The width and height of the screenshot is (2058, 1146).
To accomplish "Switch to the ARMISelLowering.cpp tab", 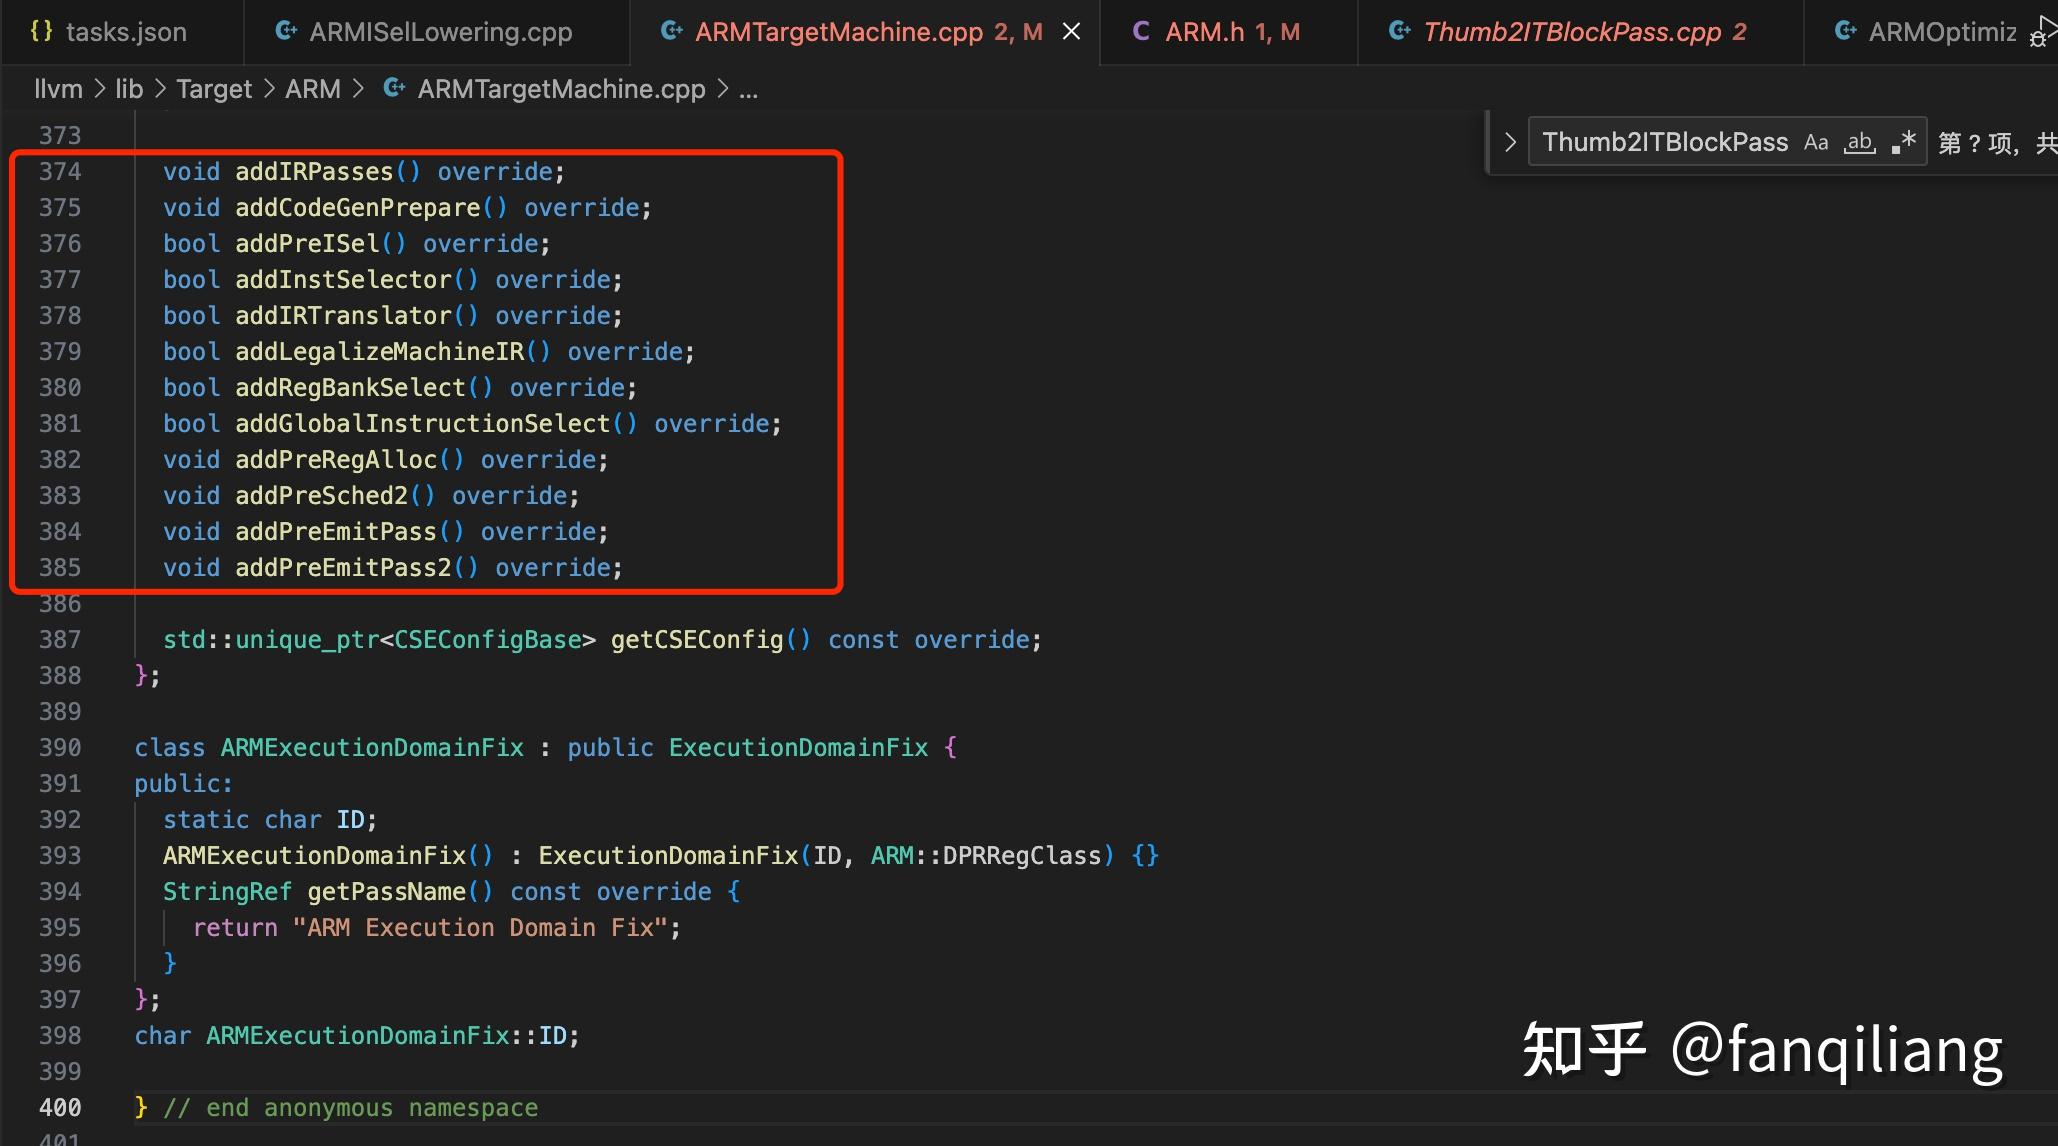I will point(440,32).
